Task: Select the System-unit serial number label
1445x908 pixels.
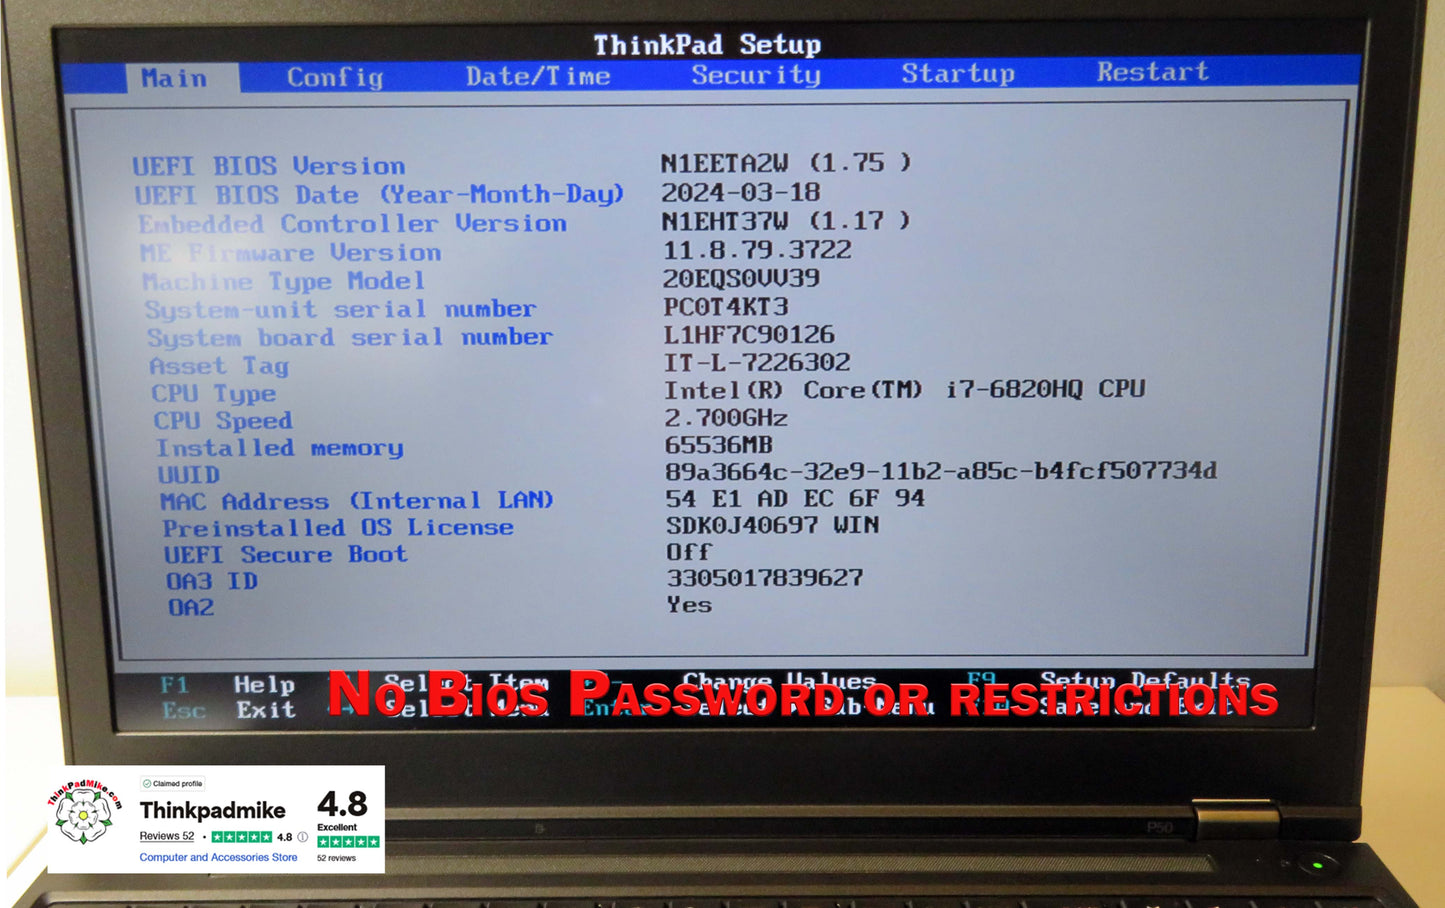Action: coord(340,309)
